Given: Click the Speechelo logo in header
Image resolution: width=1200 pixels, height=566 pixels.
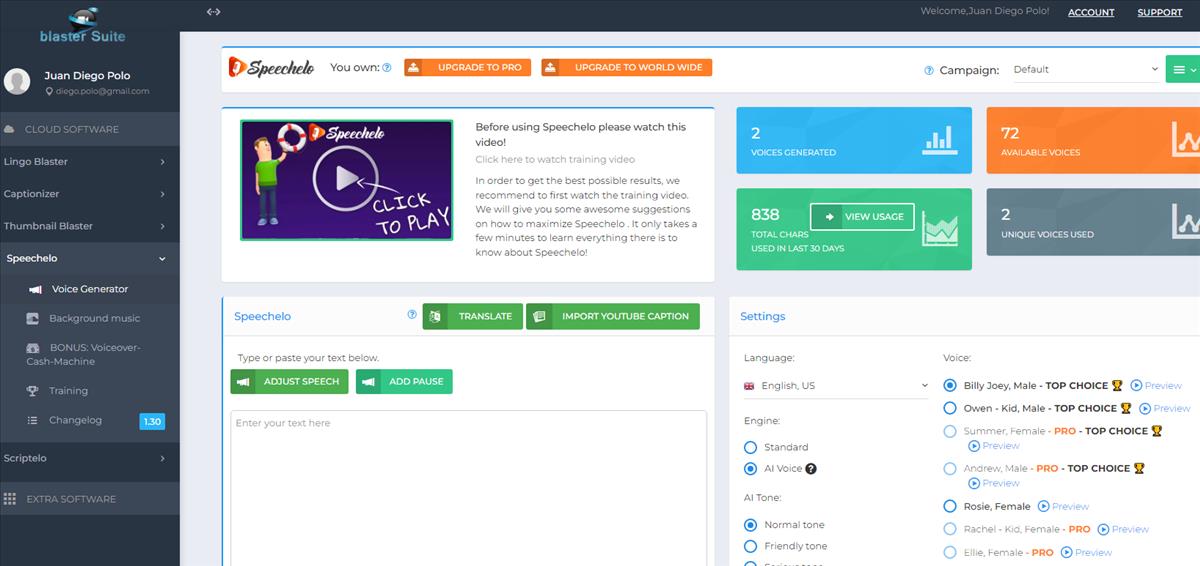Looking at the screenshot, I should (x=271, y=67).
